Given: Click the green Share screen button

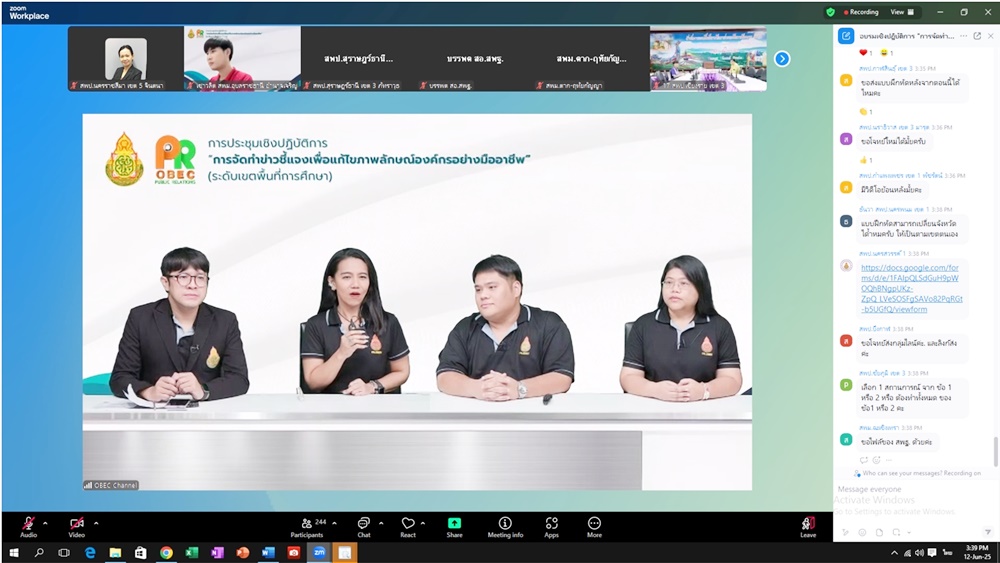Looking at the screenshot, I should pos(454,527).
